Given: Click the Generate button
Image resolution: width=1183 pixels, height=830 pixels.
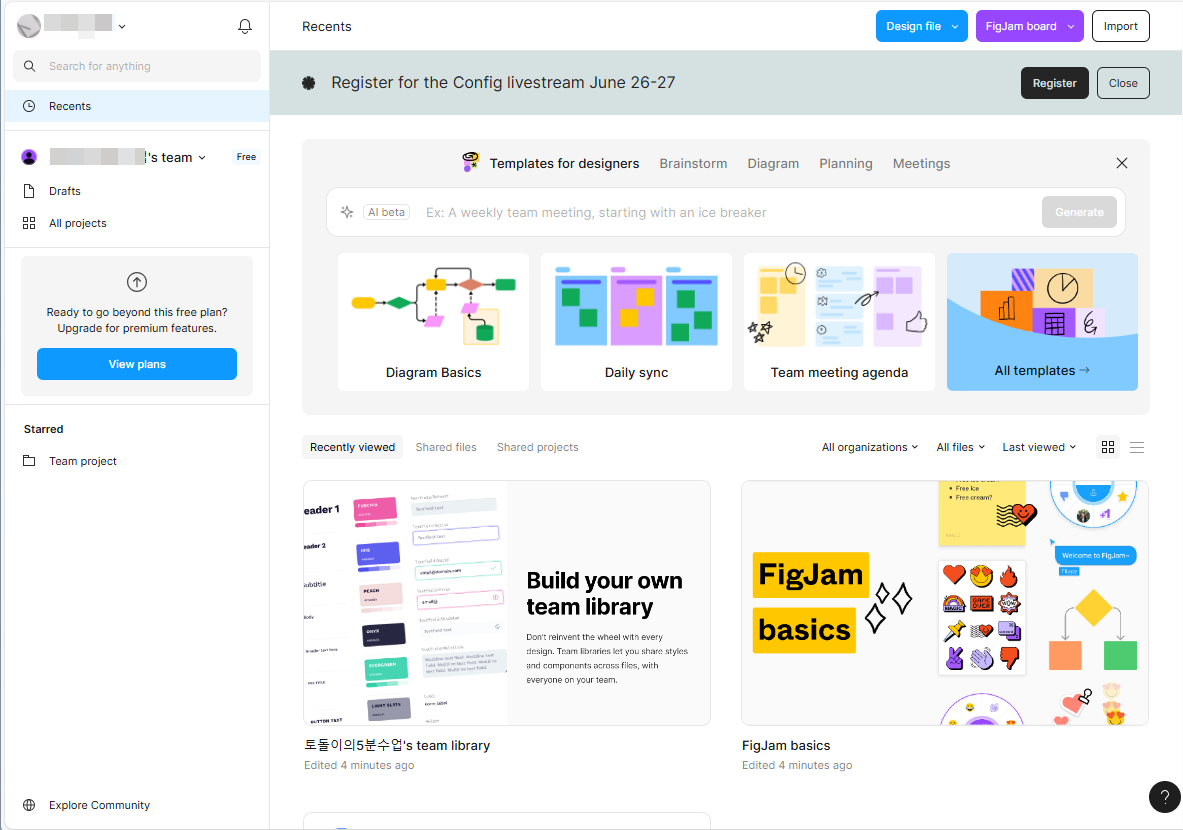Looking at the screenshot, I should coord(1079,212).
